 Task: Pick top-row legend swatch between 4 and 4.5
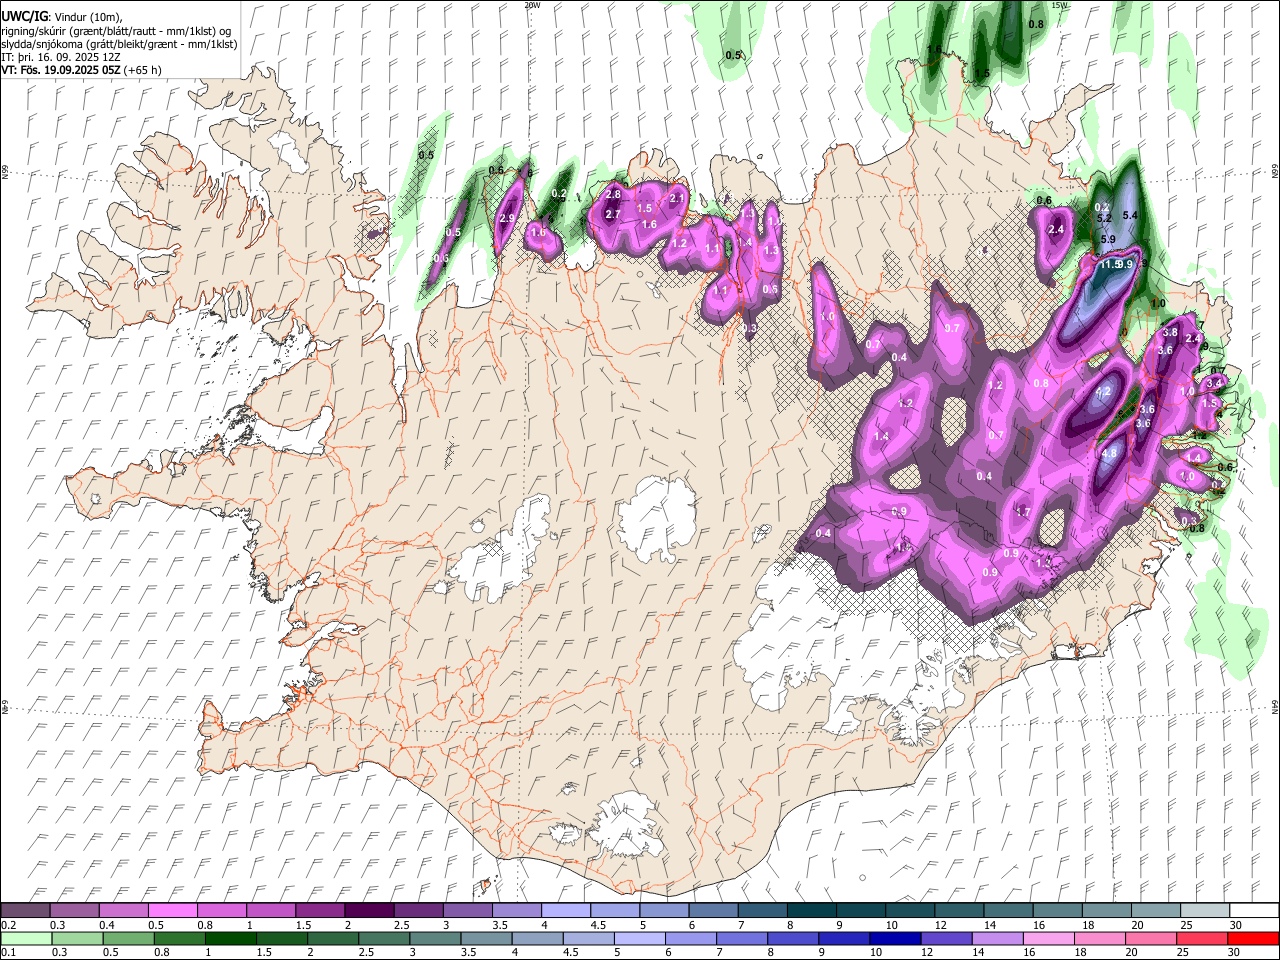pyautogui.click(x=564, y=911)
